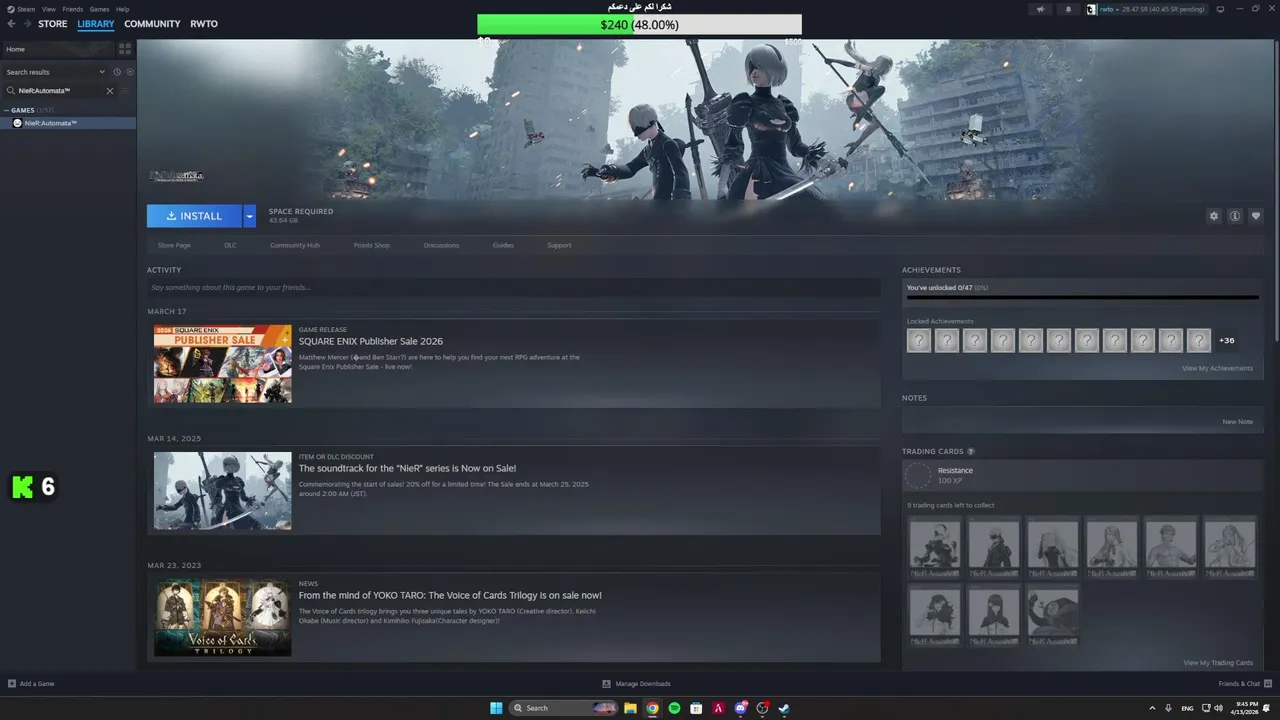The height and width of the screenshot is (720, 1280).
Task: Expand the Search results collection dropdown
Action: (x=55, y=72)
